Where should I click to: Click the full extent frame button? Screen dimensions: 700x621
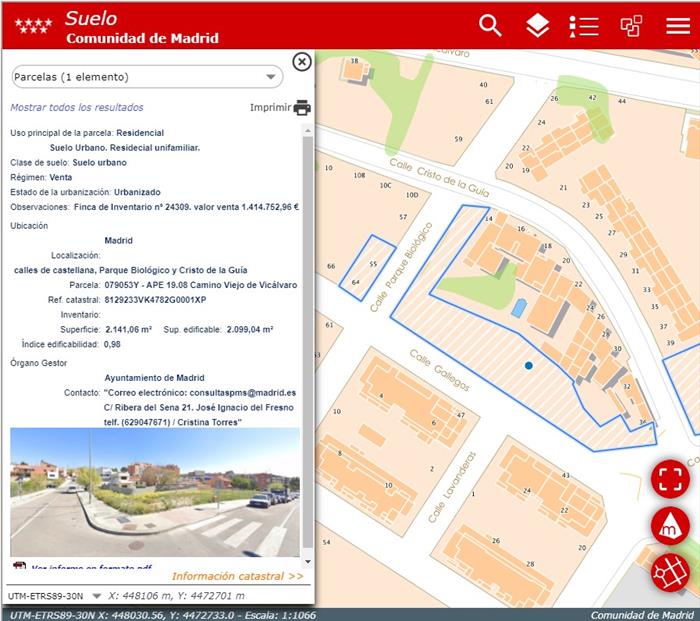[x=670, y=478]
